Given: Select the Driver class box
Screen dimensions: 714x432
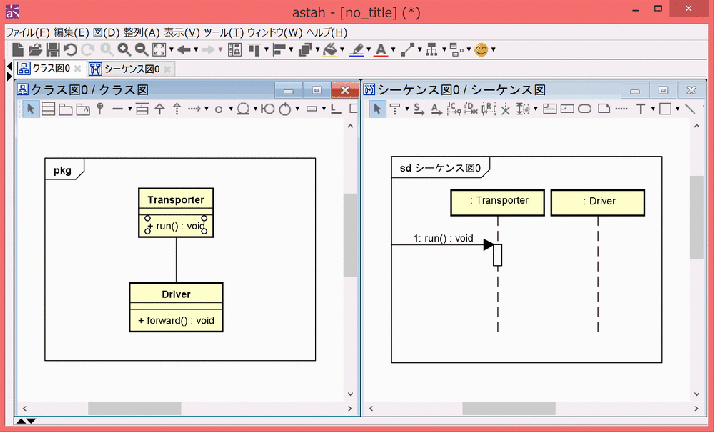Looking at the screenshot, I should 176,294.
